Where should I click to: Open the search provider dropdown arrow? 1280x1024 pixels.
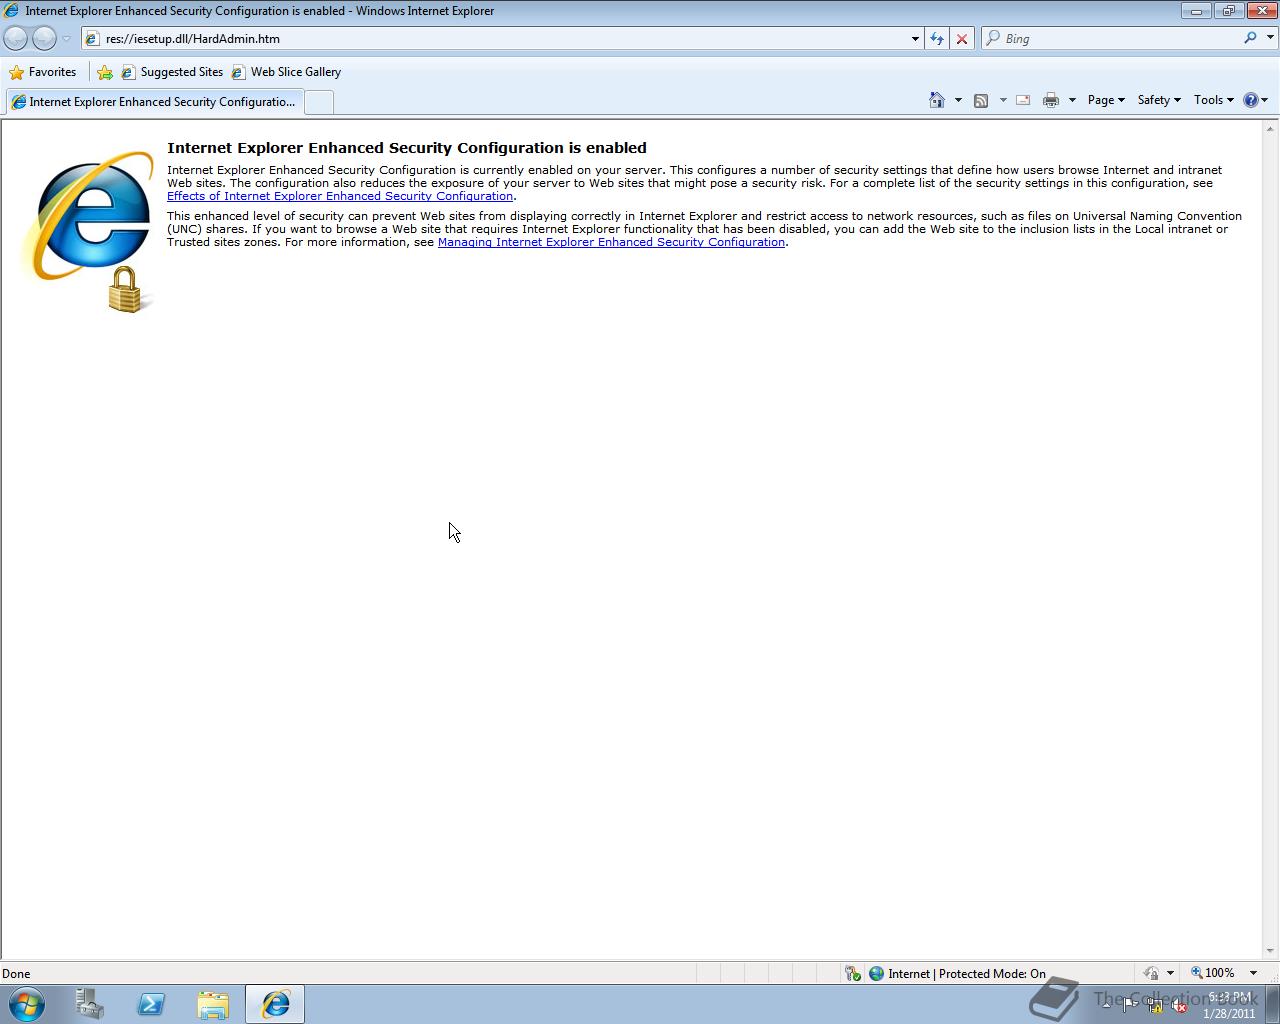tap(1271, 38)
